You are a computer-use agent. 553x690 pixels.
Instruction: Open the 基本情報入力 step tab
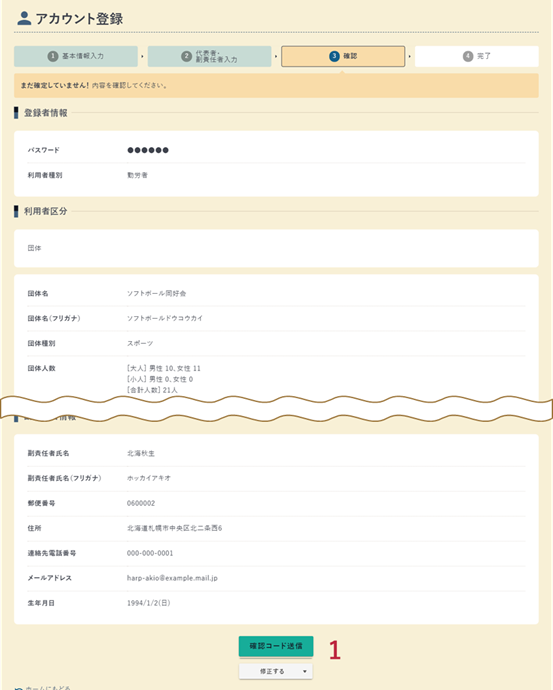[x=76, y=56]
